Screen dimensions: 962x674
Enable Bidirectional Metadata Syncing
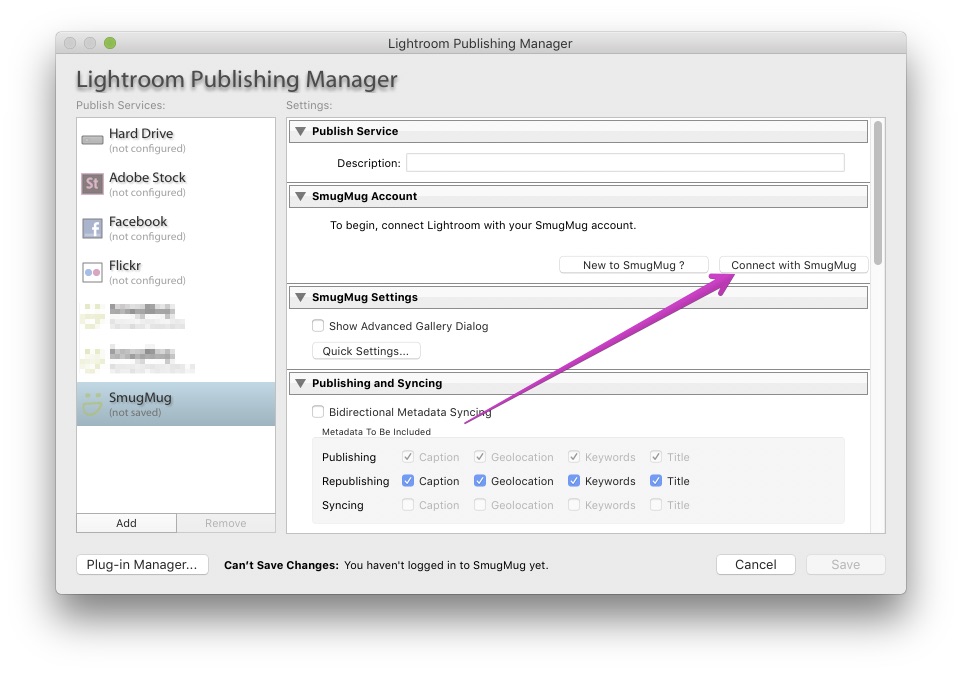pos(318,412)
